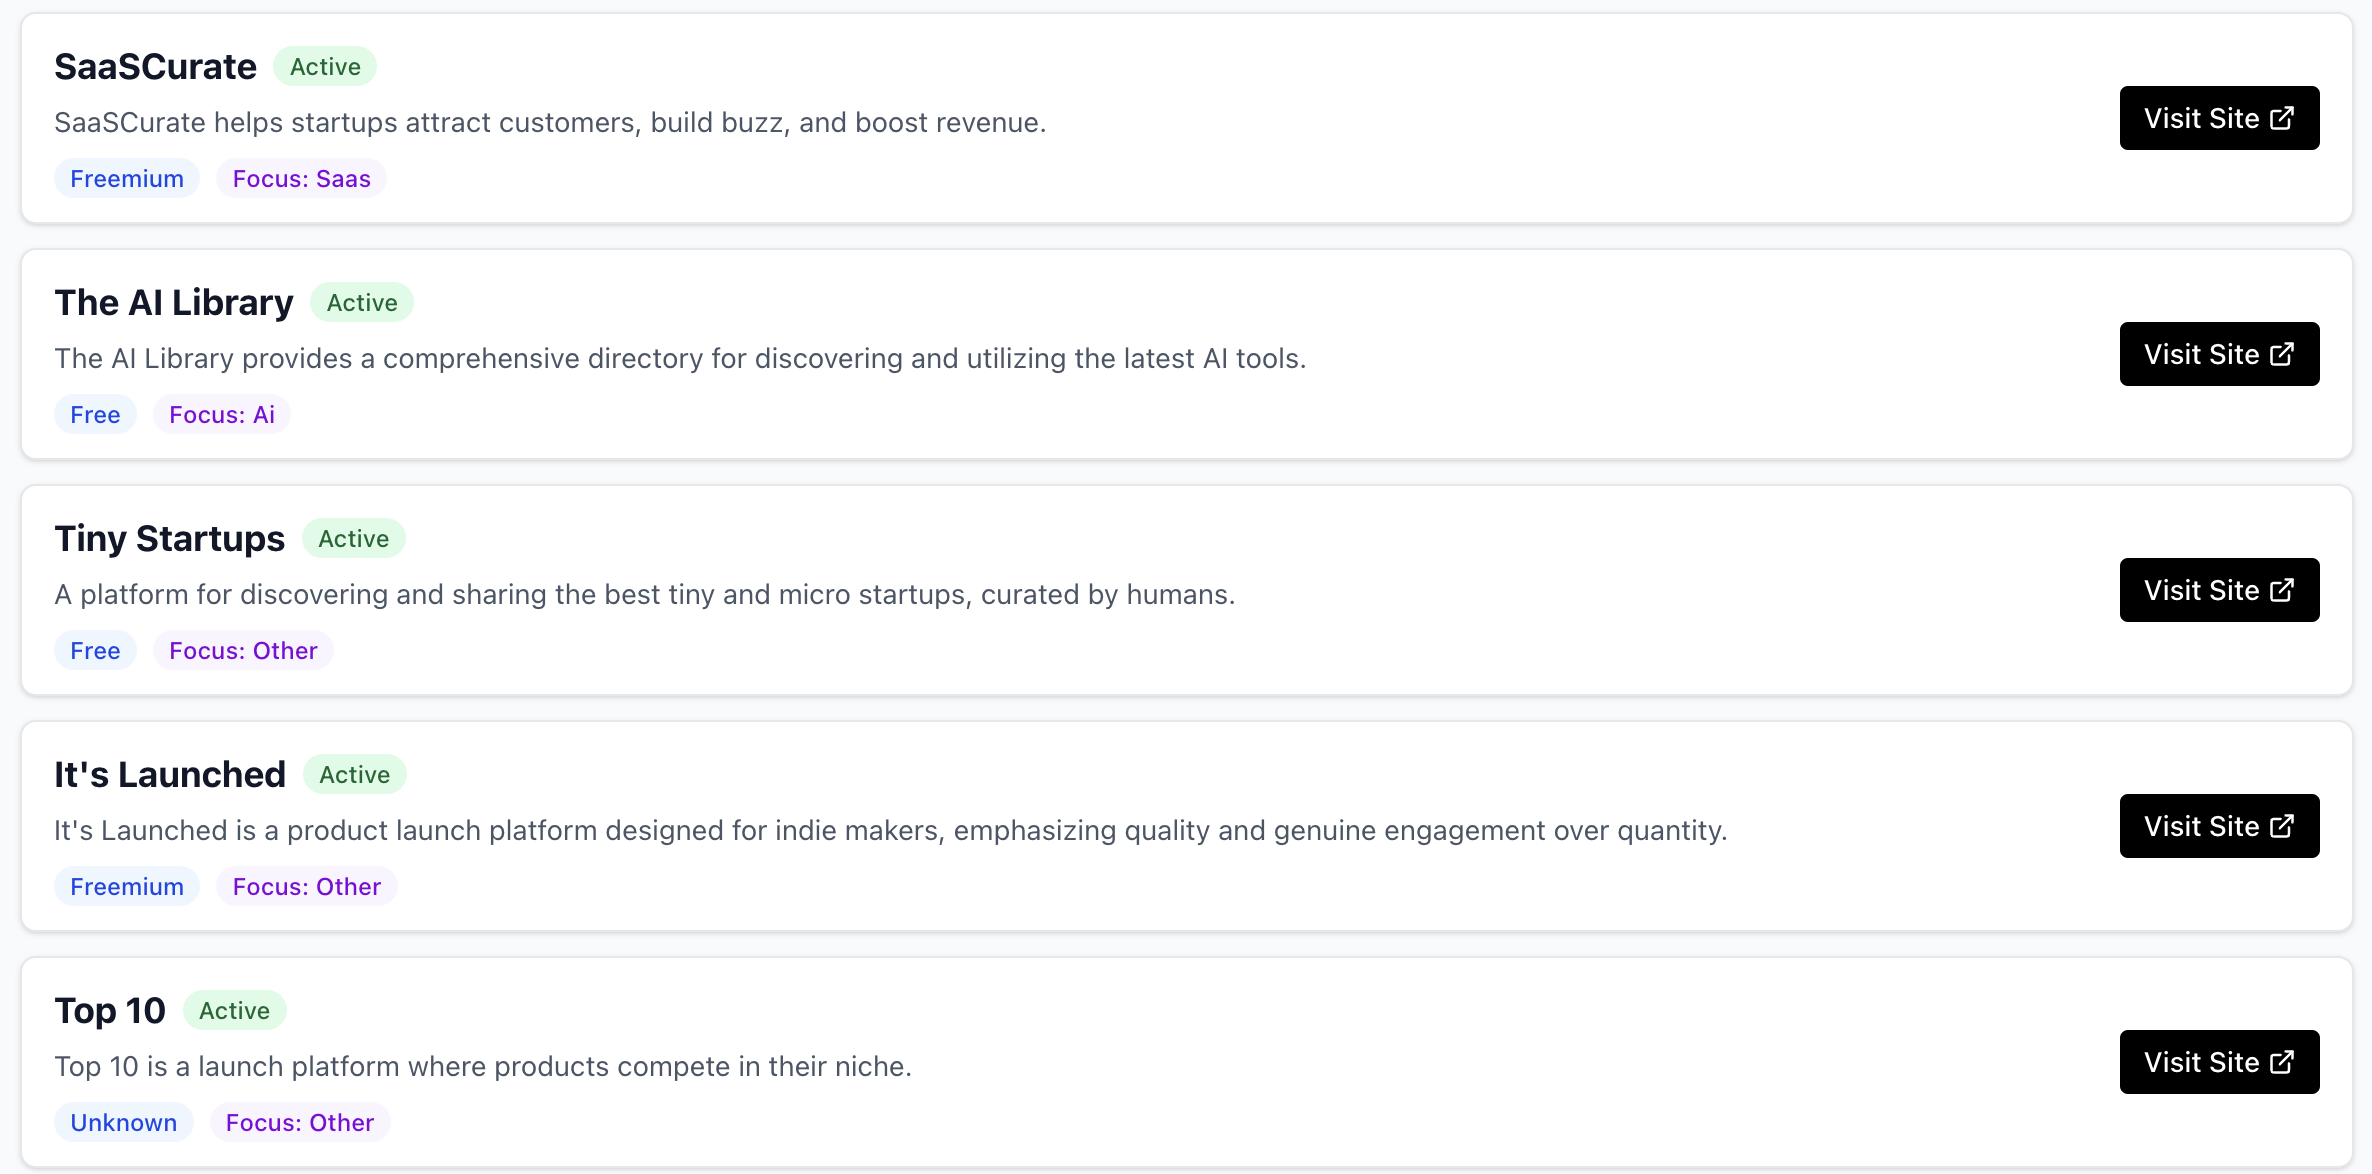2372x1174 pixels.
Task: Open the SaaSCurate listing title
Action: pos(155,67)
